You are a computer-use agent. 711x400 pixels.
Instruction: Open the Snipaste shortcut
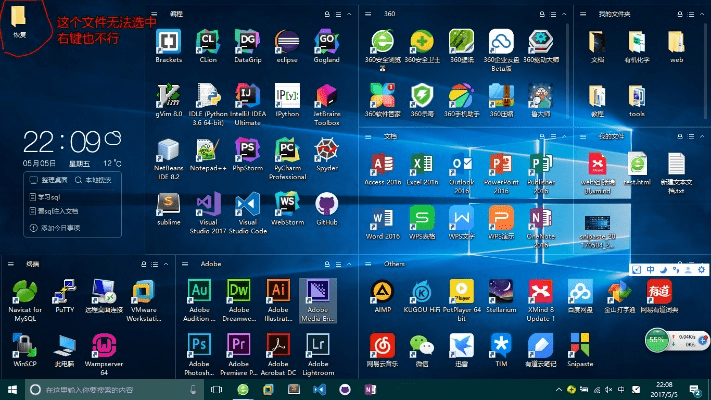(582, 345)
